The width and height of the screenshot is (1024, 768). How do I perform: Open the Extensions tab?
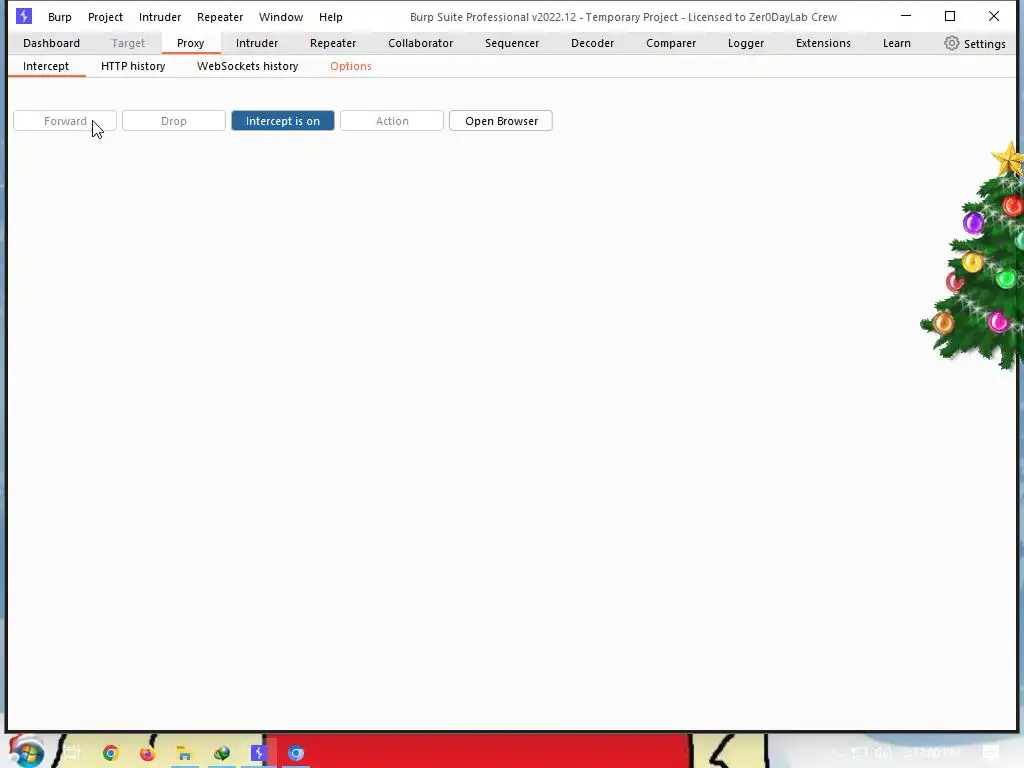click(823, 43)
